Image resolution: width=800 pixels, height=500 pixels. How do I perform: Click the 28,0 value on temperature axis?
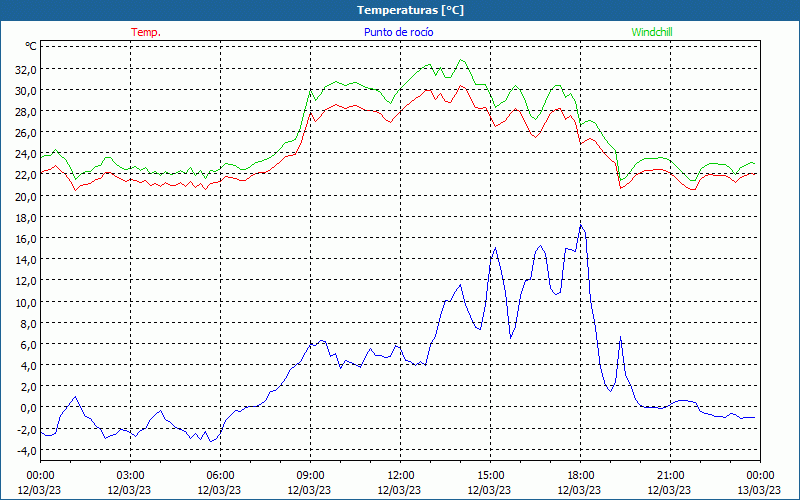(26, 111)
